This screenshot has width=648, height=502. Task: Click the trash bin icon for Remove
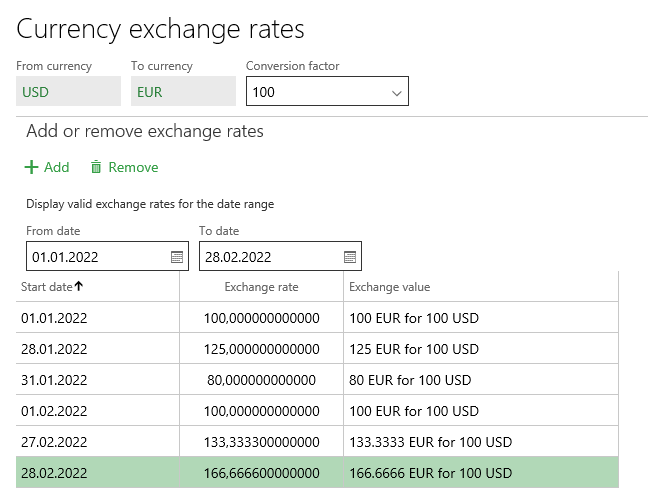point(96,168)
